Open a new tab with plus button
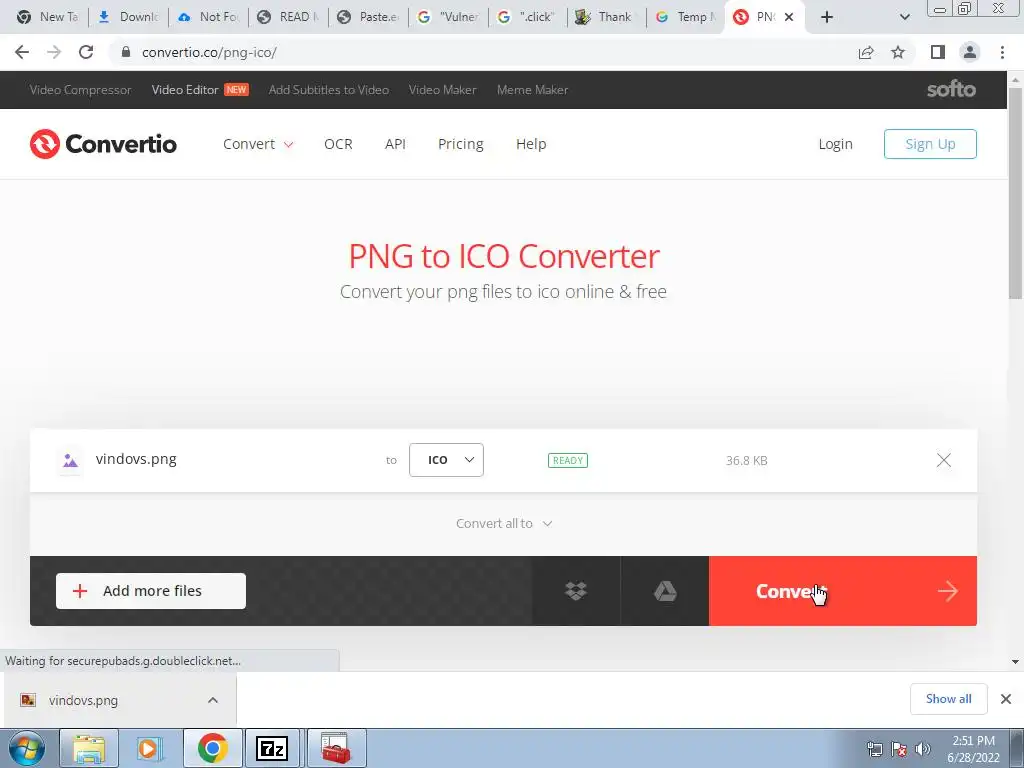 (827, 17)
